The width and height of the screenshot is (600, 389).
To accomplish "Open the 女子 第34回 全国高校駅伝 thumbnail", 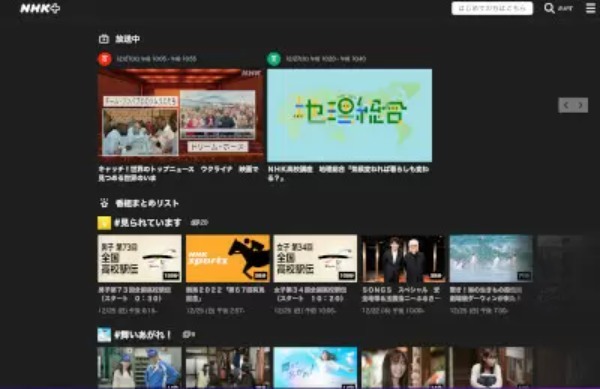I will point(315,259).
